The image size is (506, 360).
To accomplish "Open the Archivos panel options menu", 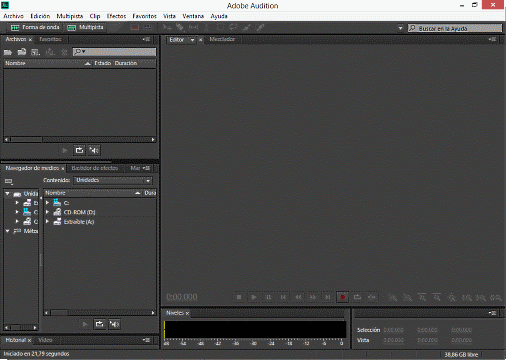I will [x=146, y=39].
